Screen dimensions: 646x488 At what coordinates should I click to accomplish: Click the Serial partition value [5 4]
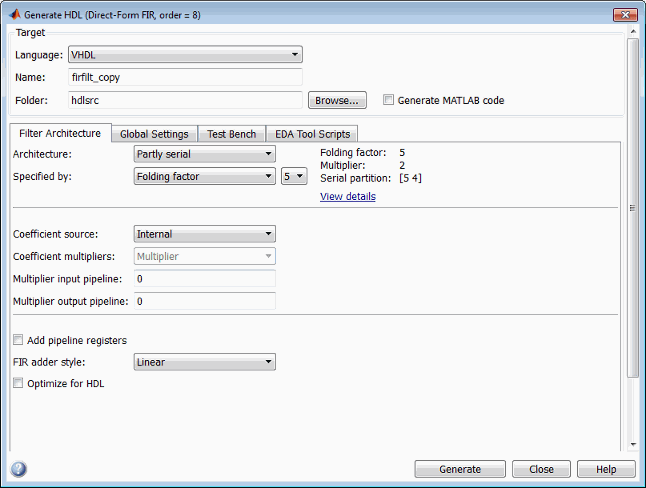point(410,178)
